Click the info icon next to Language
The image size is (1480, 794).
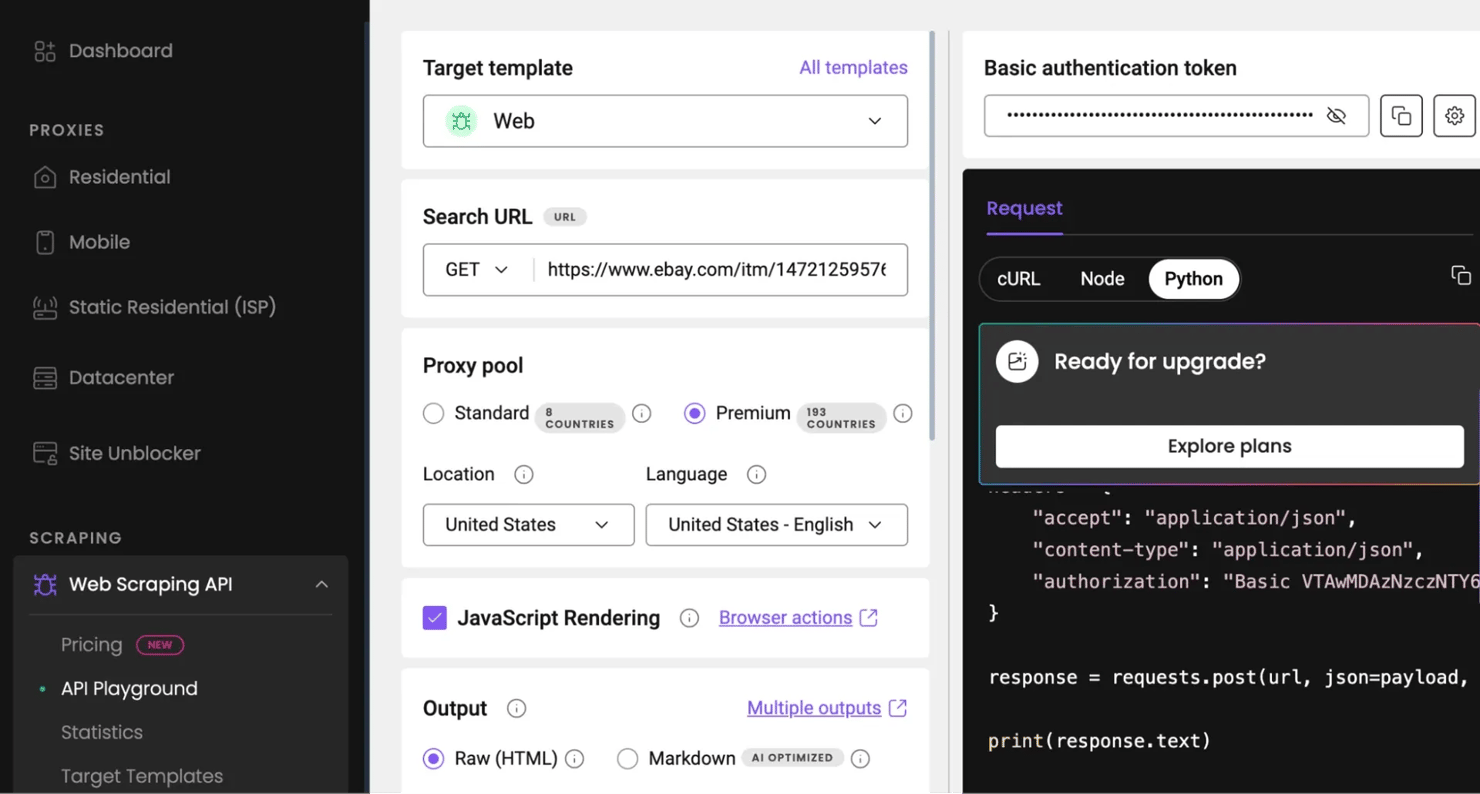[756, 474]
